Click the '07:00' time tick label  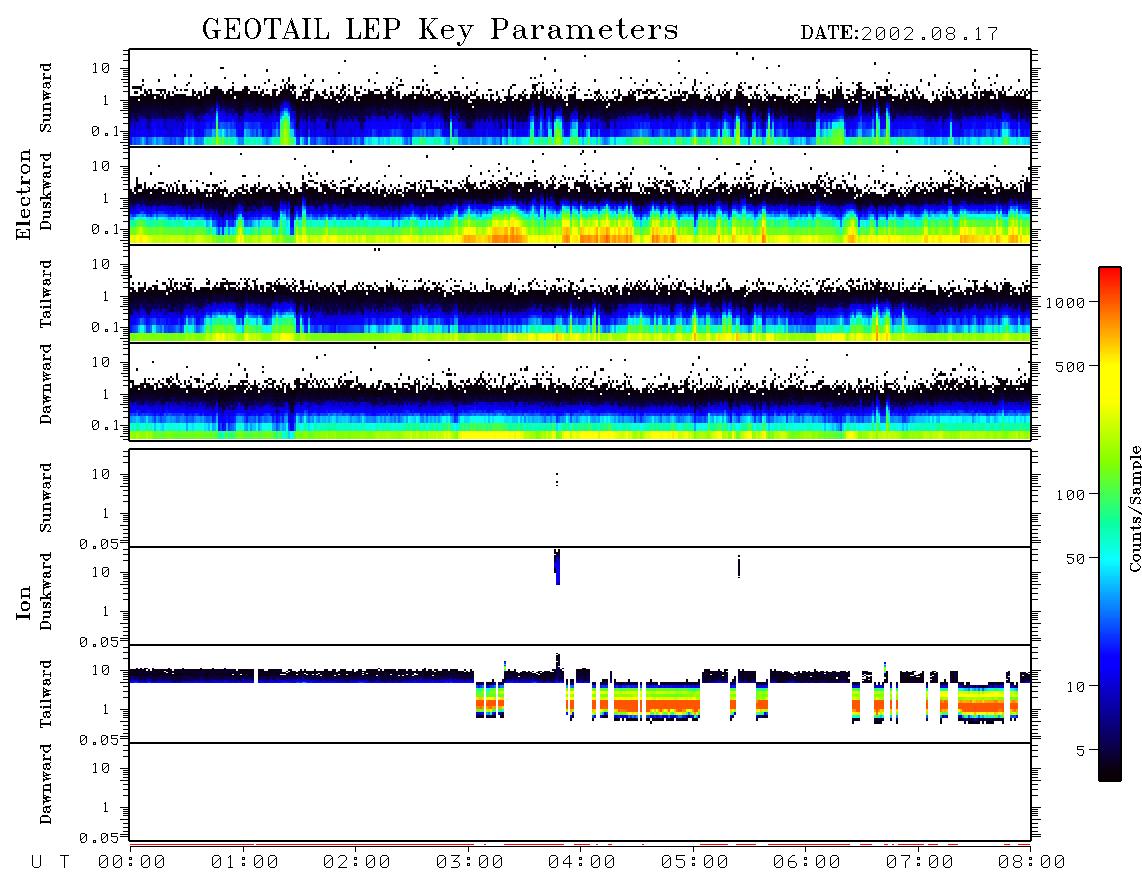920,863
